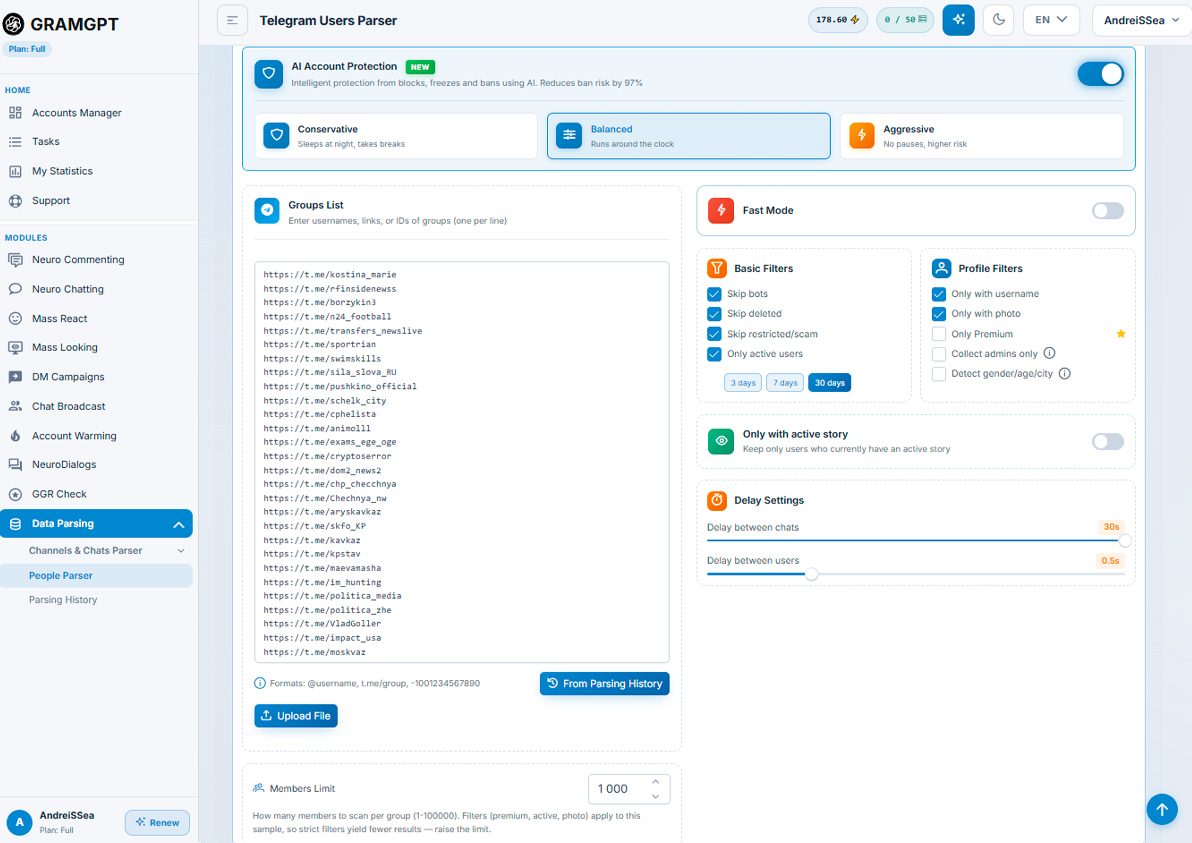Viewport: 1192px width, 843px height.
Task: Select the 7 days activity option
Action: pyautogui.click(x=785, y=383)
